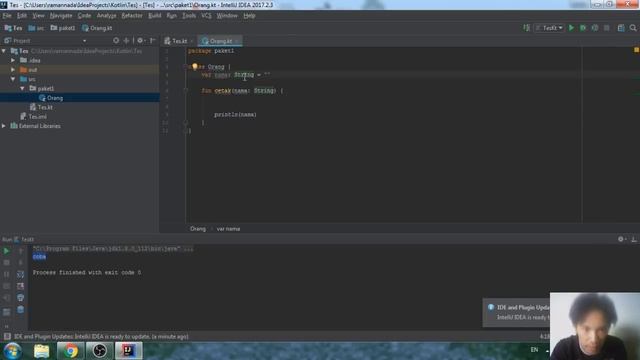640x360 pixels.
Task: Switch to the Tes.kt editor tab
Action: pyautogui.click(x=179, y=41)
